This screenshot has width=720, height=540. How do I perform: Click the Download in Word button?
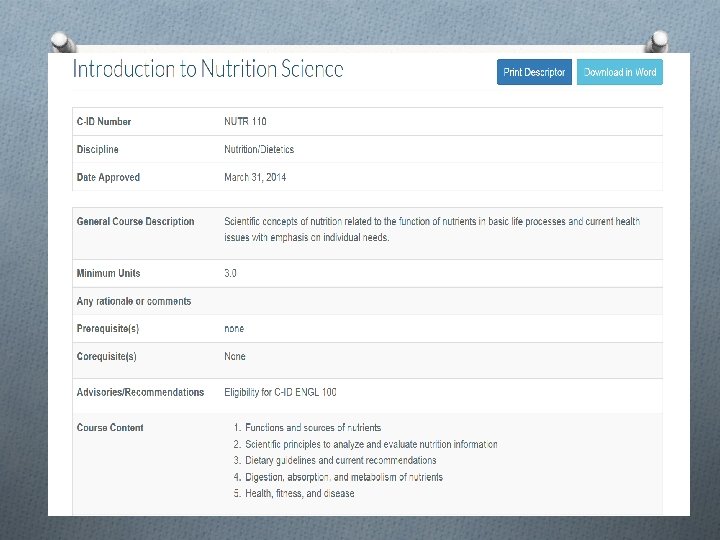(x=619, y=72)
